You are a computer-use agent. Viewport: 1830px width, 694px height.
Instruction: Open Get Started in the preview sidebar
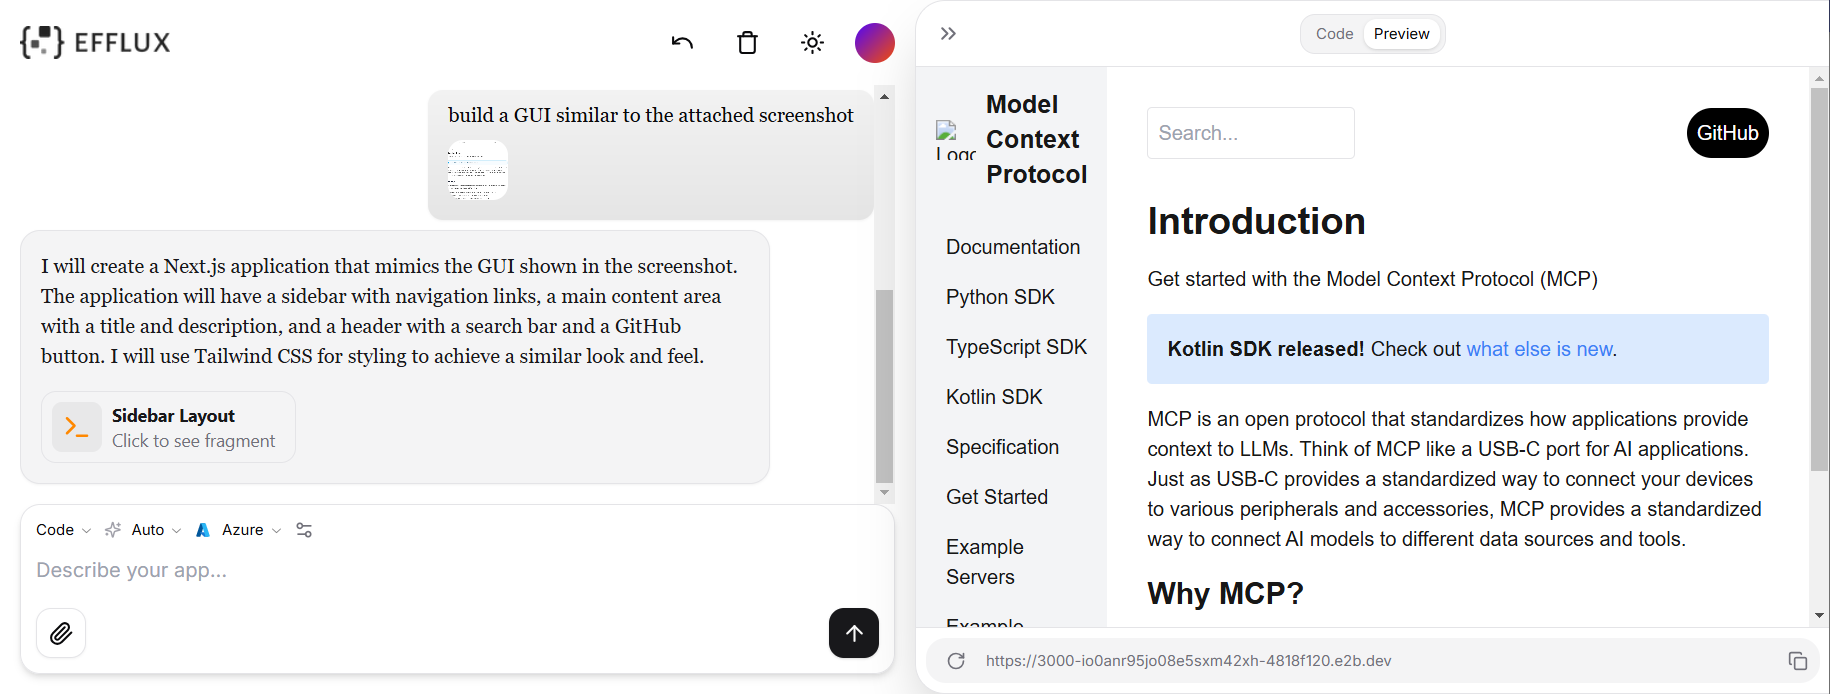click(x=997, y=497)
